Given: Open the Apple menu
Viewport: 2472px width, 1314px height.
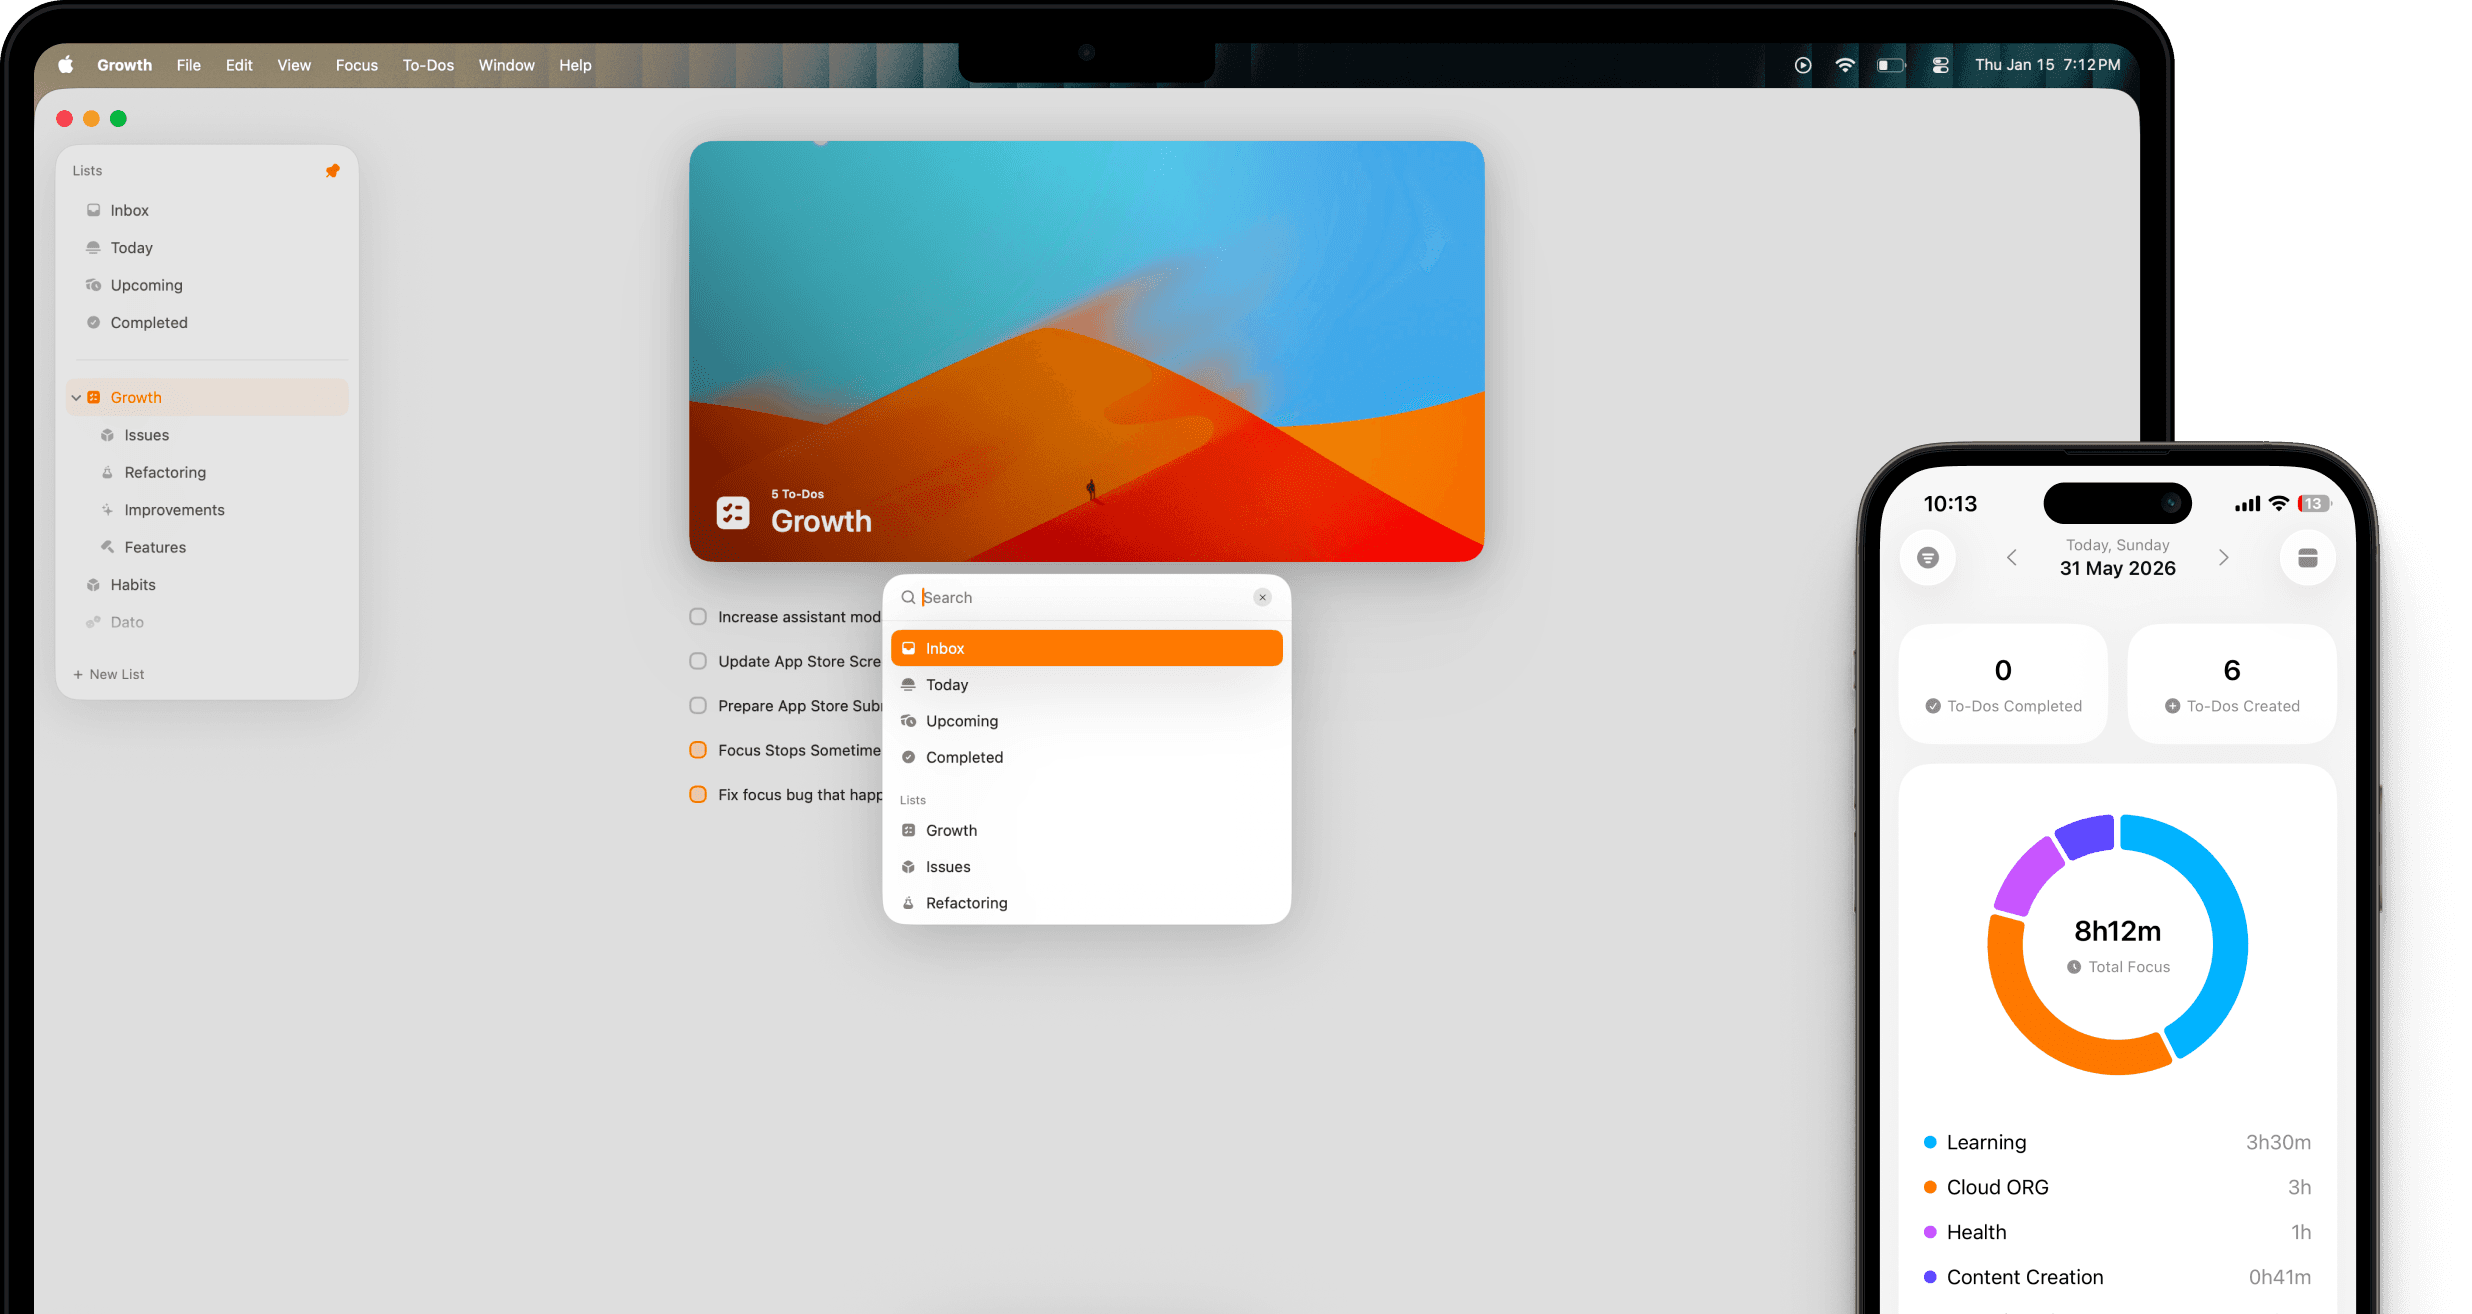Looking at the screenshot, I should tap(66, 65).
